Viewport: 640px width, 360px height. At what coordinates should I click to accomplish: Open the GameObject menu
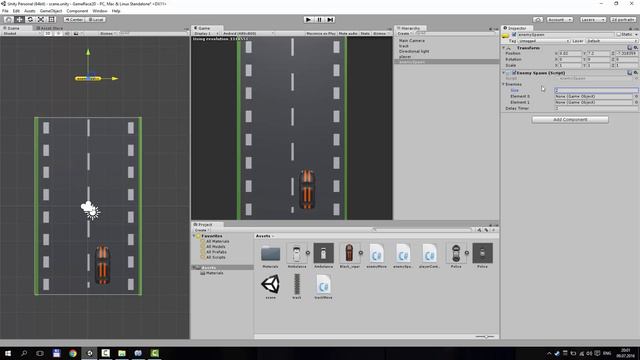coord(51,11)
